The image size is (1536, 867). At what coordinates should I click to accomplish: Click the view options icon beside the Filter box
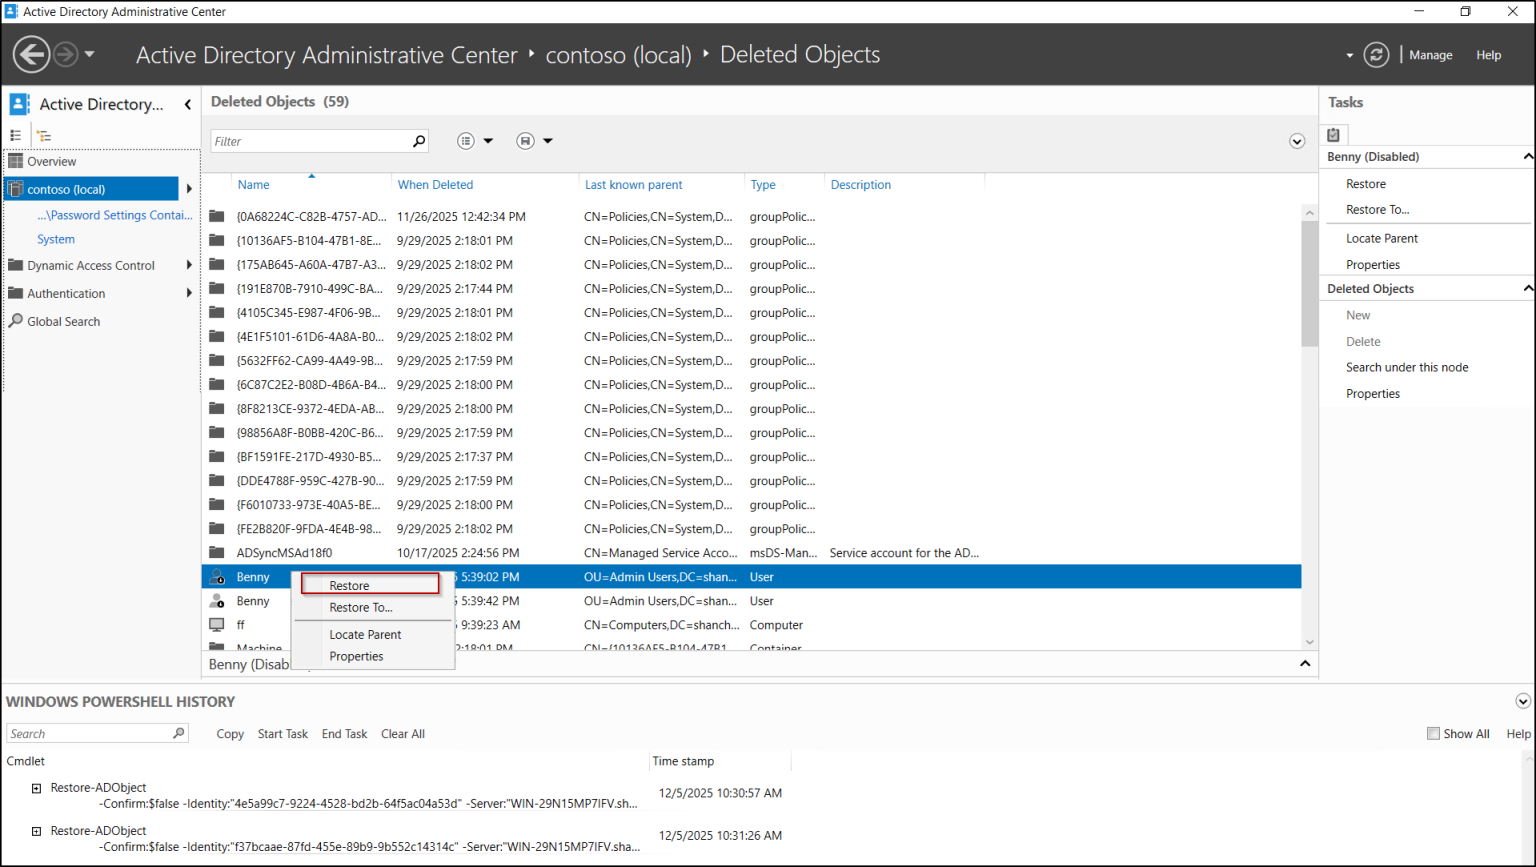coord(465,140)
